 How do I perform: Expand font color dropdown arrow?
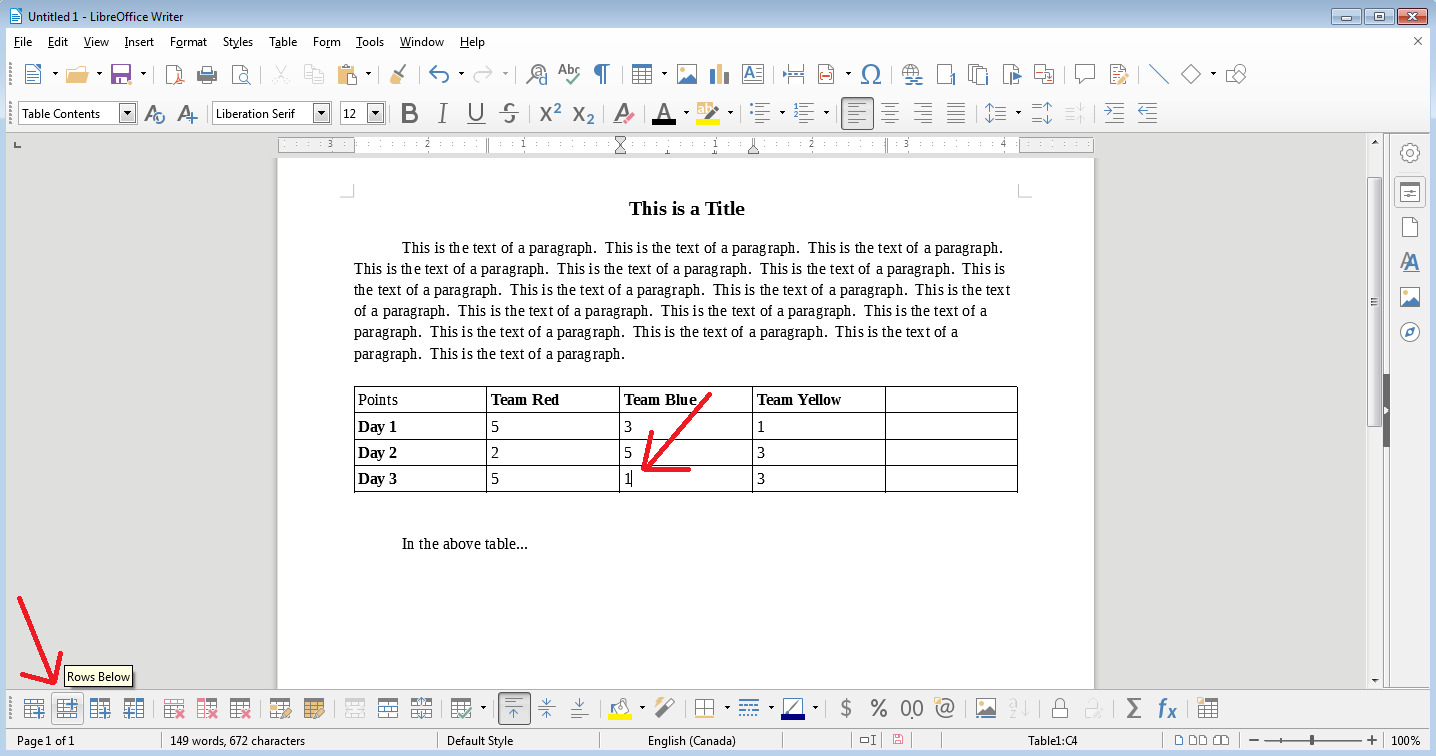pyautogui.click(x=686, y=113)
